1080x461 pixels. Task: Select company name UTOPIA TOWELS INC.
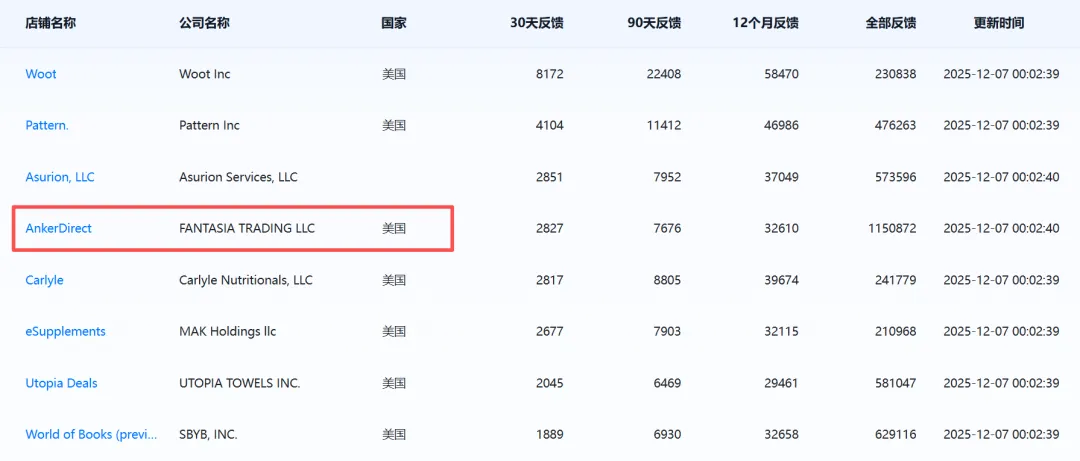240,383
